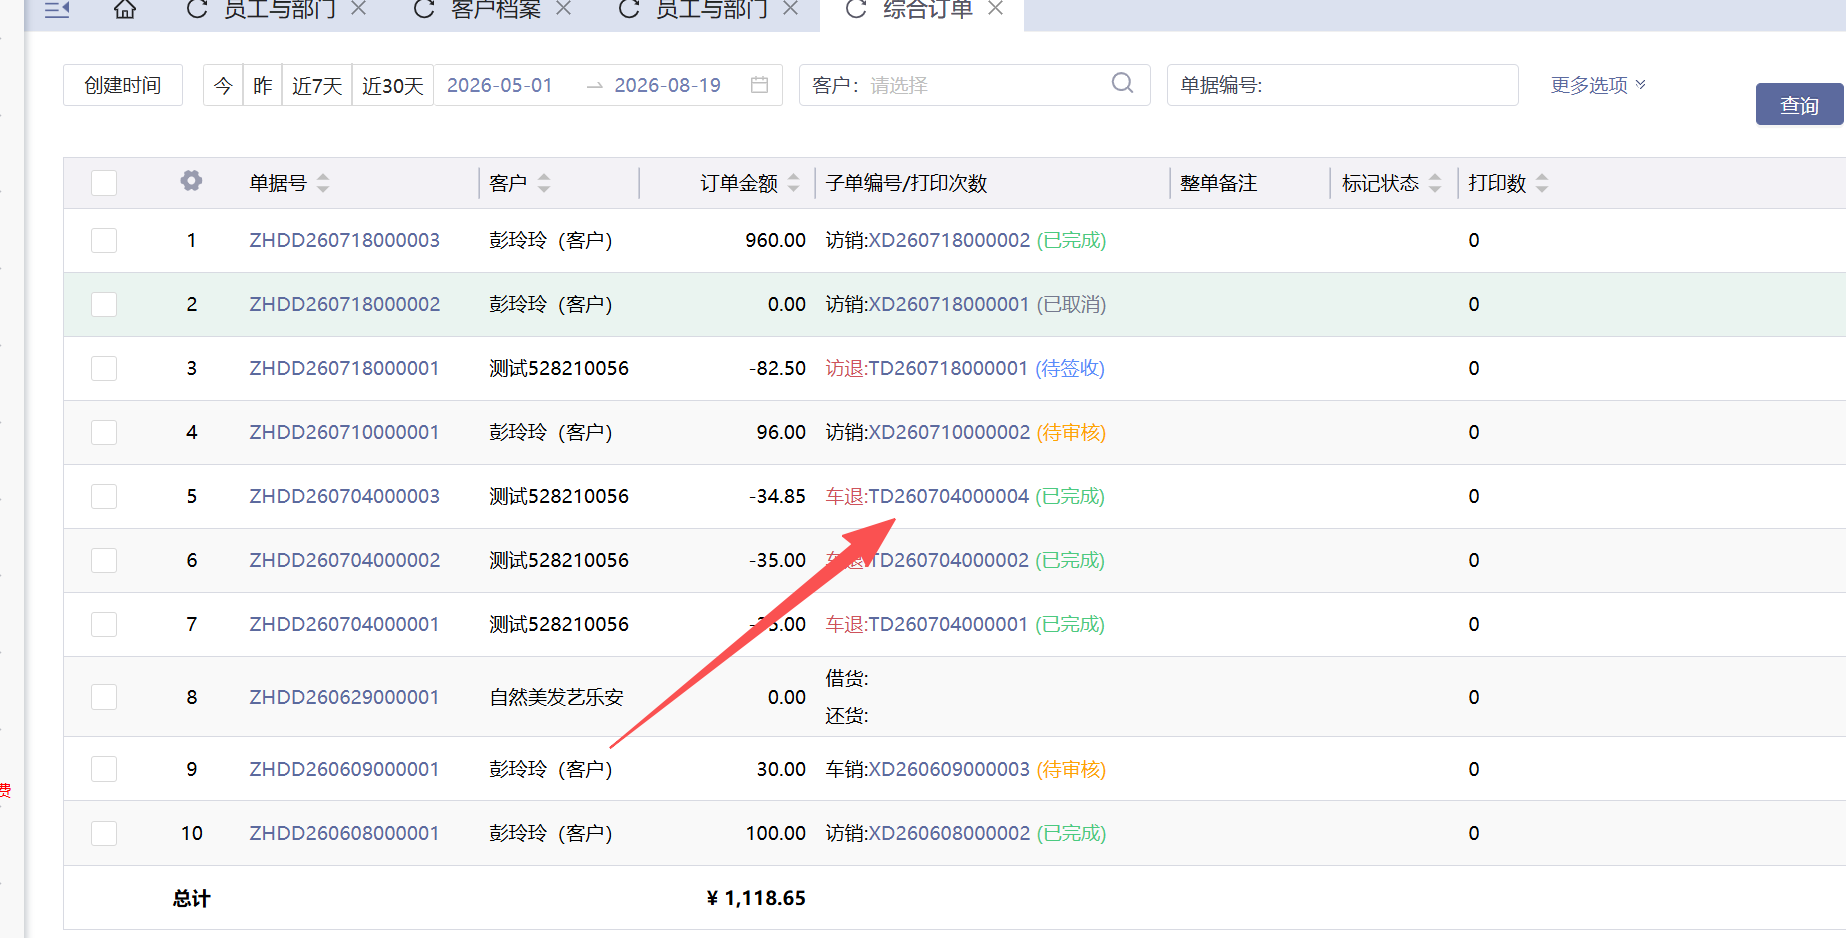
Task: Select all rows checkbox in header
Action: click(104, 183)
